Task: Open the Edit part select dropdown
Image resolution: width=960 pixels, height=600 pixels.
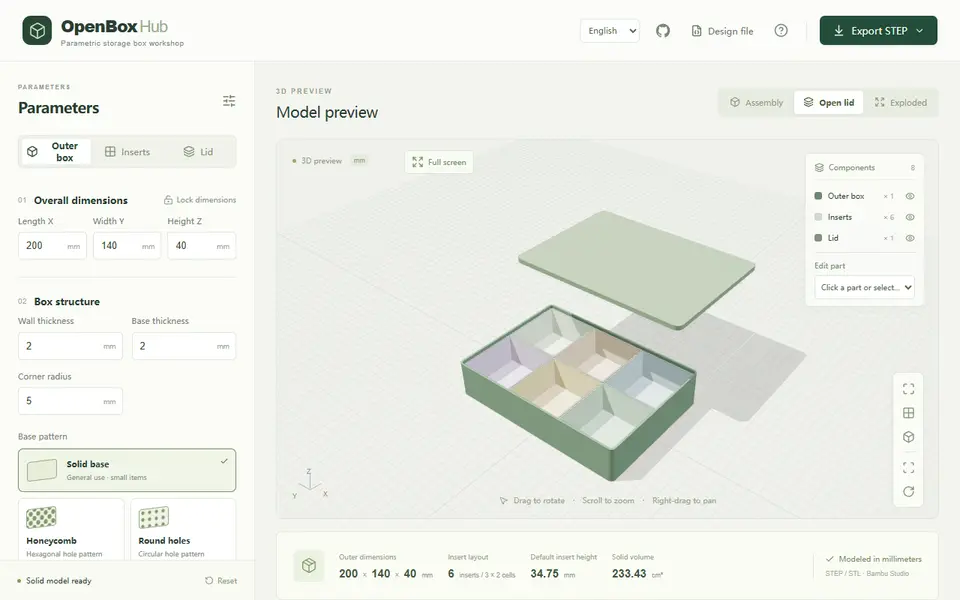Action: pyautogui.click(x=864, y=287)
